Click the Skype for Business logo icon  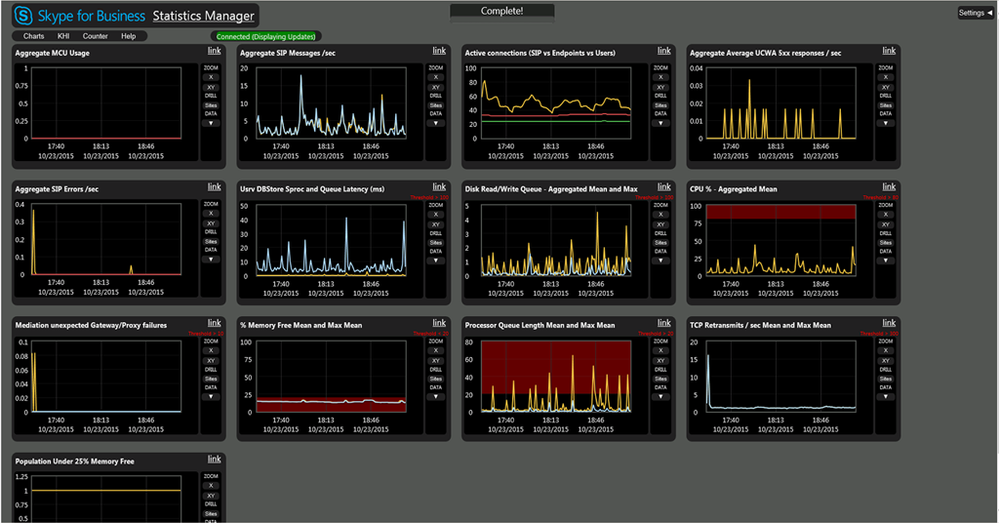tap(23, 15)
